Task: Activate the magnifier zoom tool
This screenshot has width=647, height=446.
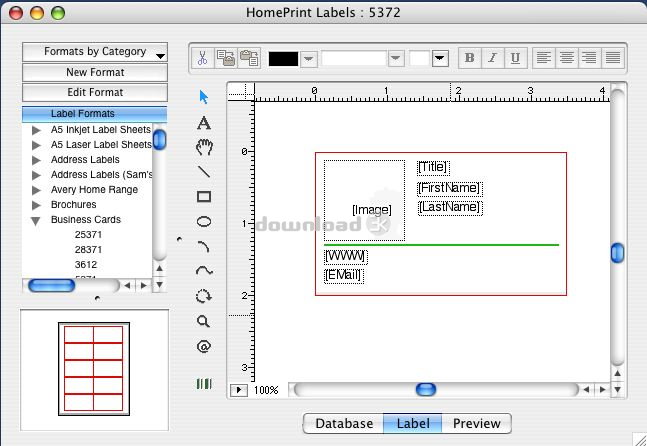Action: pyautogui.click(x=204, y=322)
